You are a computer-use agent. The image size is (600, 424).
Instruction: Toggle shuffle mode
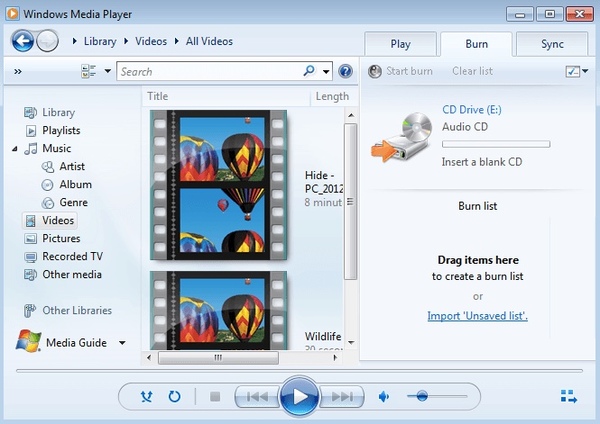147,396
